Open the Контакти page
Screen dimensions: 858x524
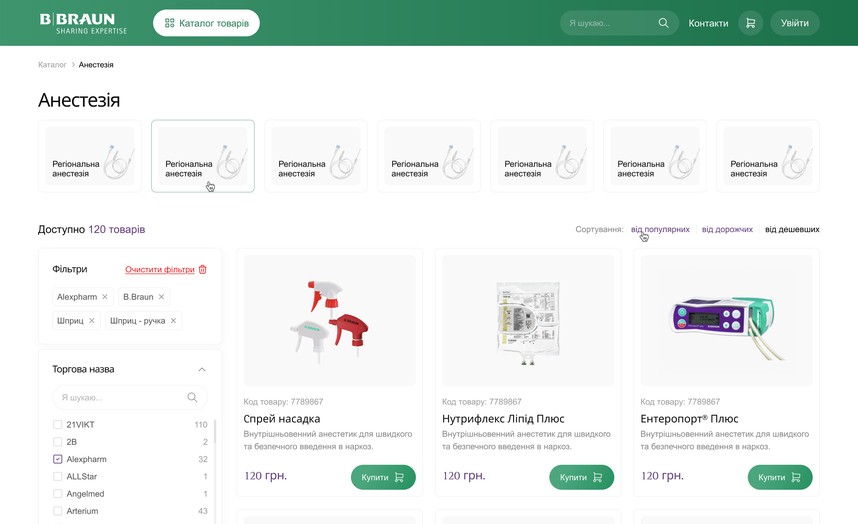pyautogui.click(x=708, y=23)
